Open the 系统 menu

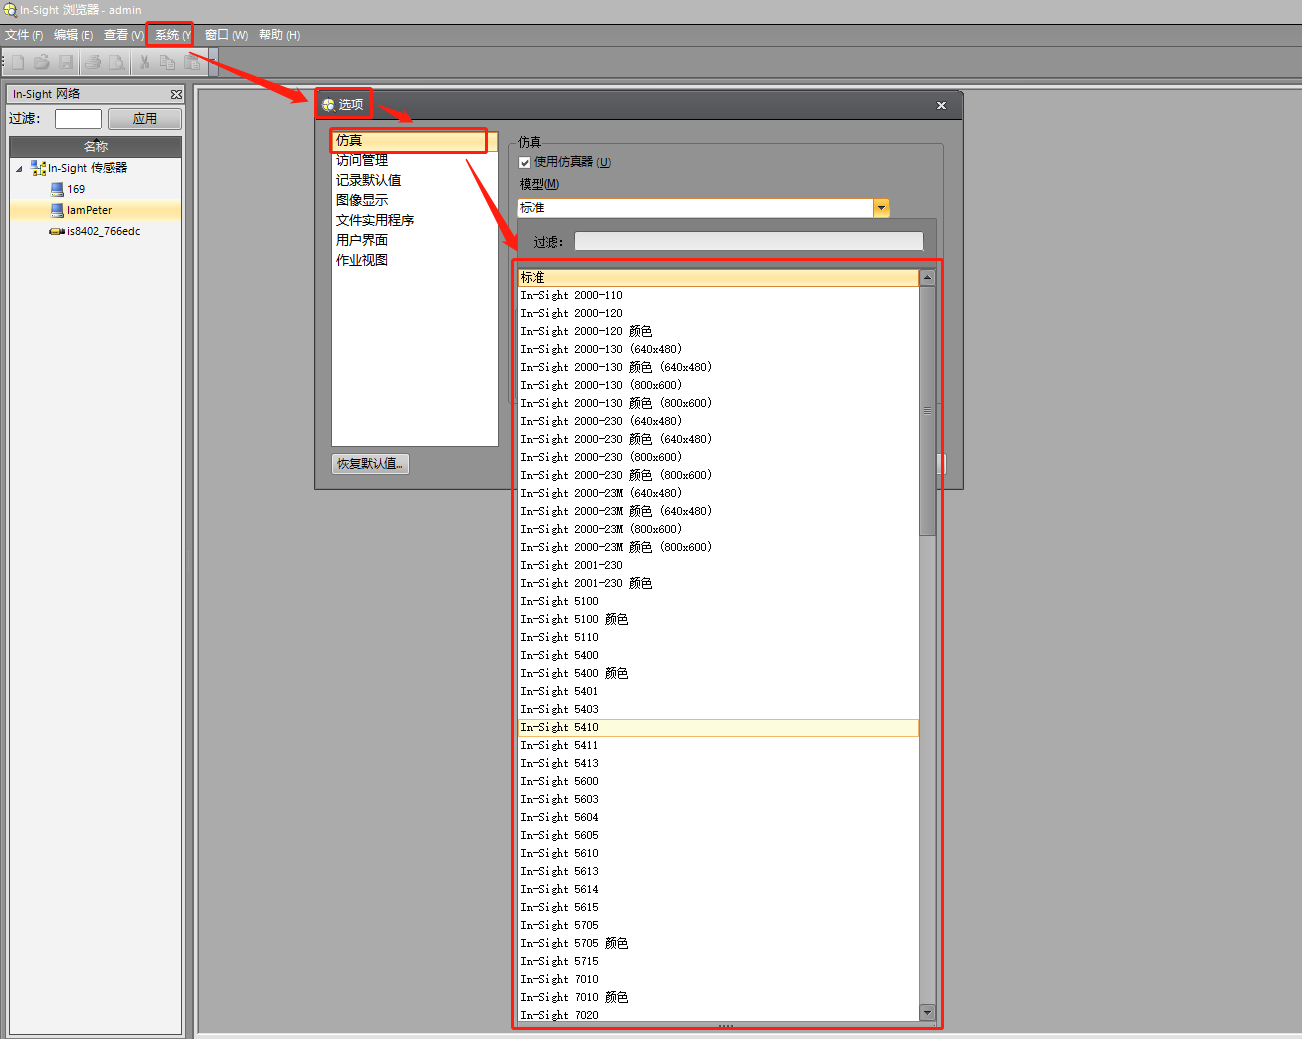coord(172,35)
